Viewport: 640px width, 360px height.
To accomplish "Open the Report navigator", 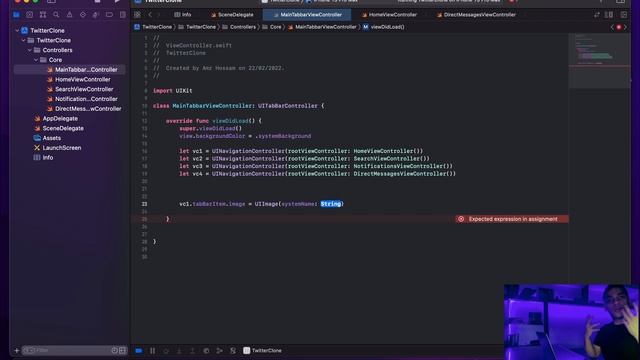I will pyautogui.click(x=122, y=15).
